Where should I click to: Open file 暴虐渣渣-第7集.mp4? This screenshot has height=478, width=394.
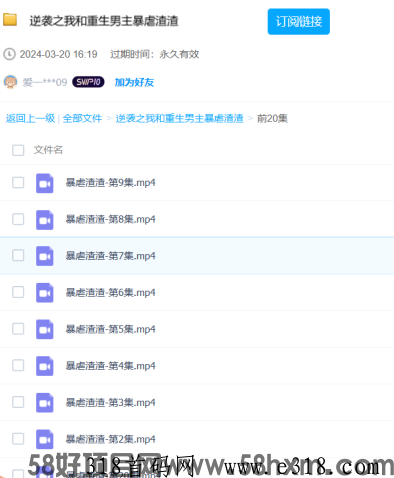(111, 256)
